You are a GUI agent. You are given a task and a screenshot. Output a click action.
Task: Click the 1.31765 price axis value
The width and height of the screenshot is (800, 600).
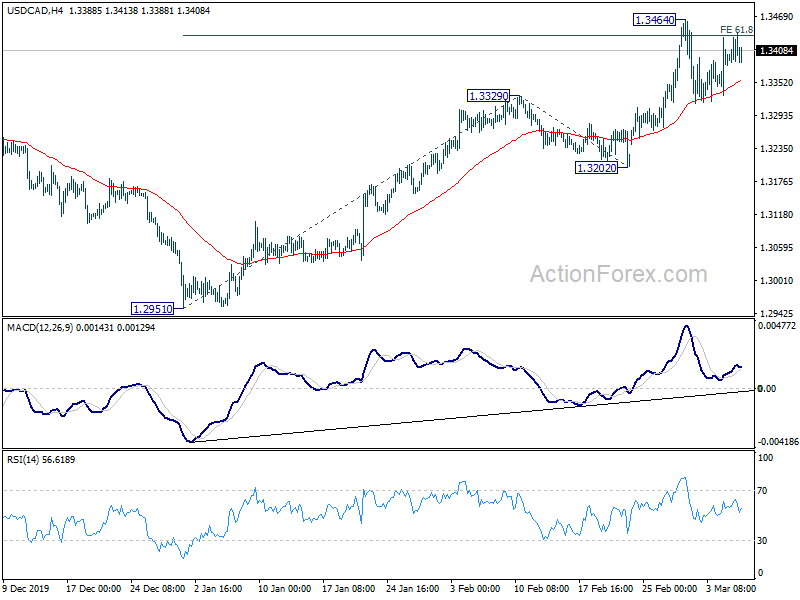[x=777, y=182]
